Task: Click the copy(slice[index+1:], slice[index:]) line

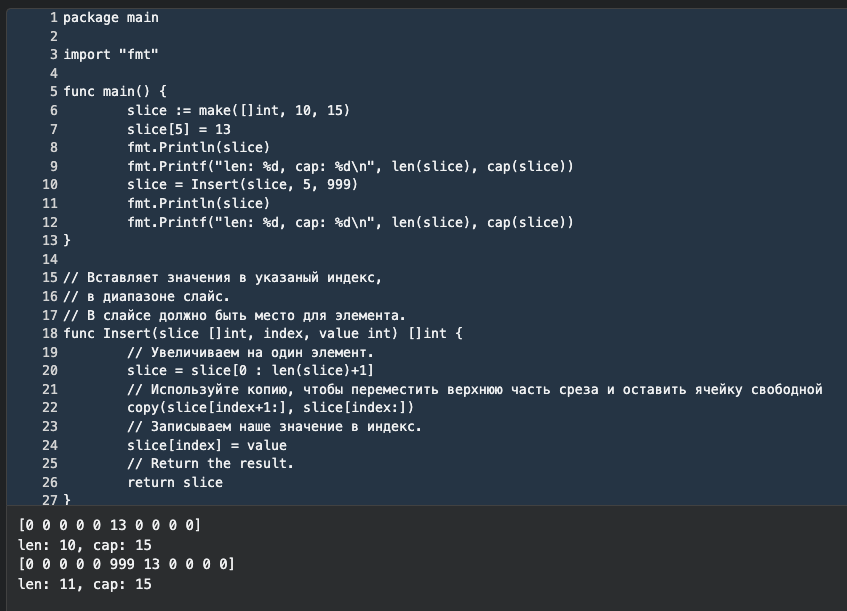Action: 270,407
